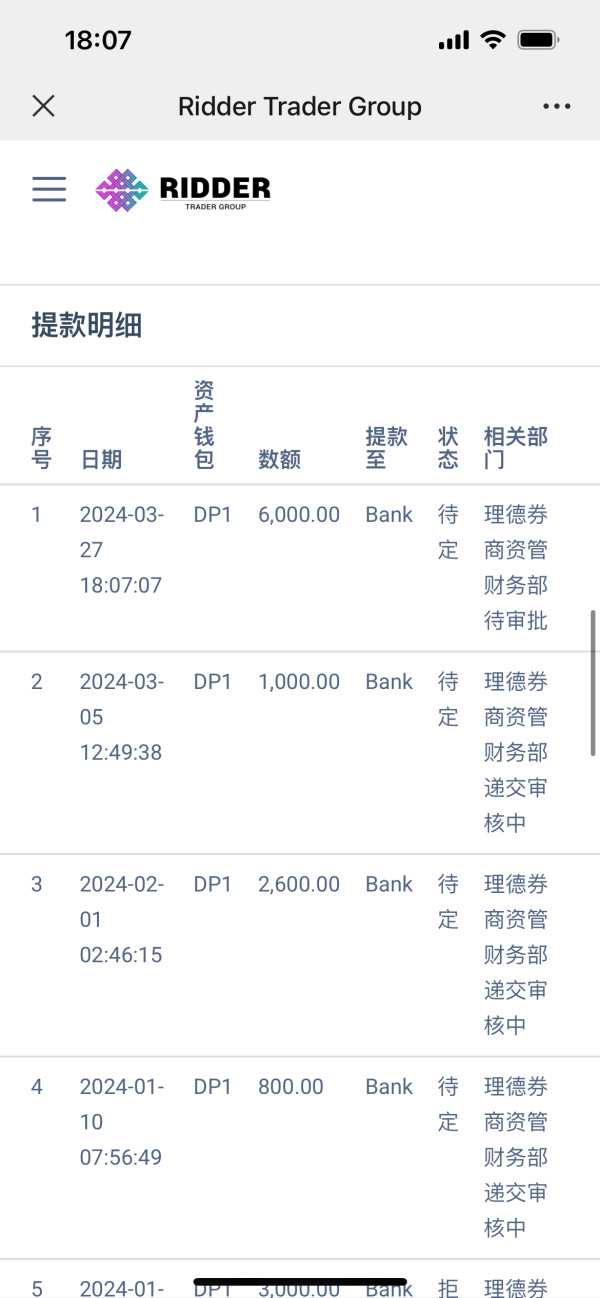Open the hamburger navigation menu
Viewport: 600px width, 1298px height.
click(x=49, y=189)
